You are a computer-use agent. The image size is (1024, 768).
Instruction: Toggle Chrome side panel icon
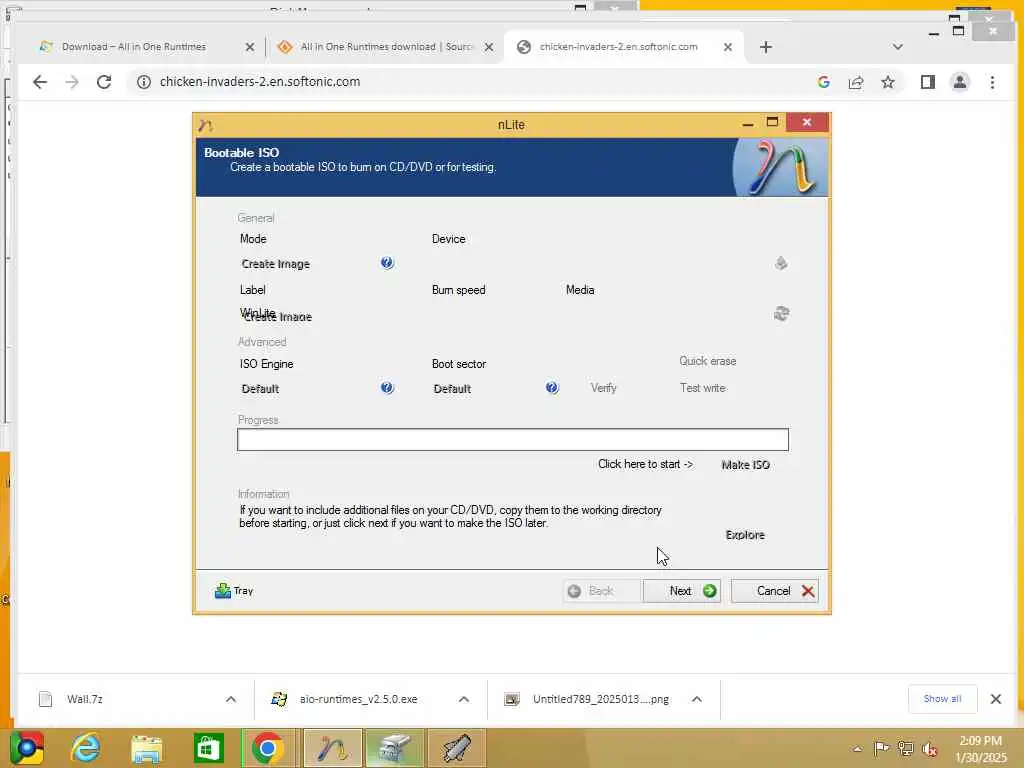[928, 82]
